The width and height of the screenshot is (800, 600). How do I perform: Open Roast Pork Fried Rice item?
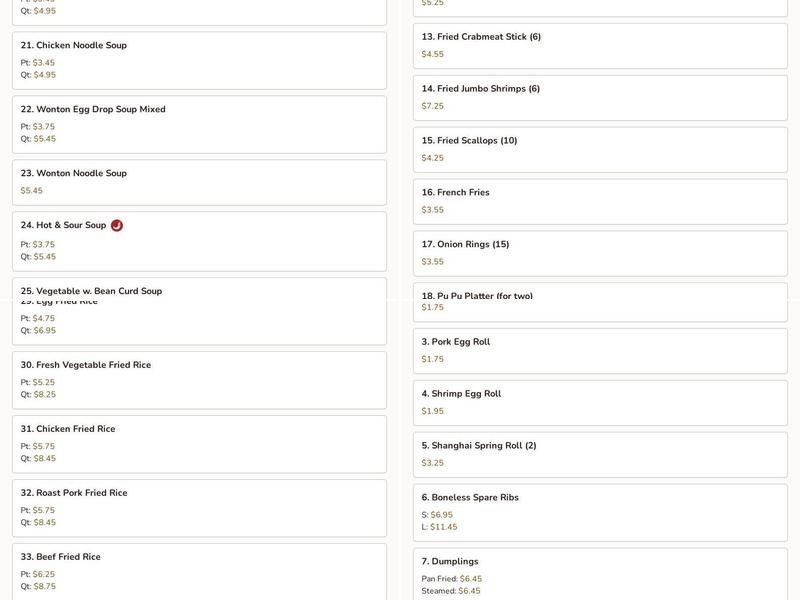pos(199,507)
